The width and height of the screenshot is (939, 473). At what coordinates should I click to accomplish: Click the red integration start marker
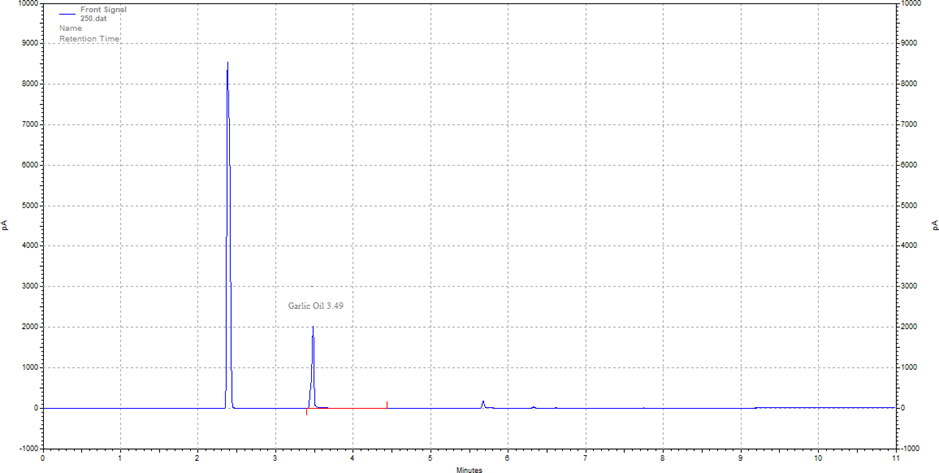(307, 411)
